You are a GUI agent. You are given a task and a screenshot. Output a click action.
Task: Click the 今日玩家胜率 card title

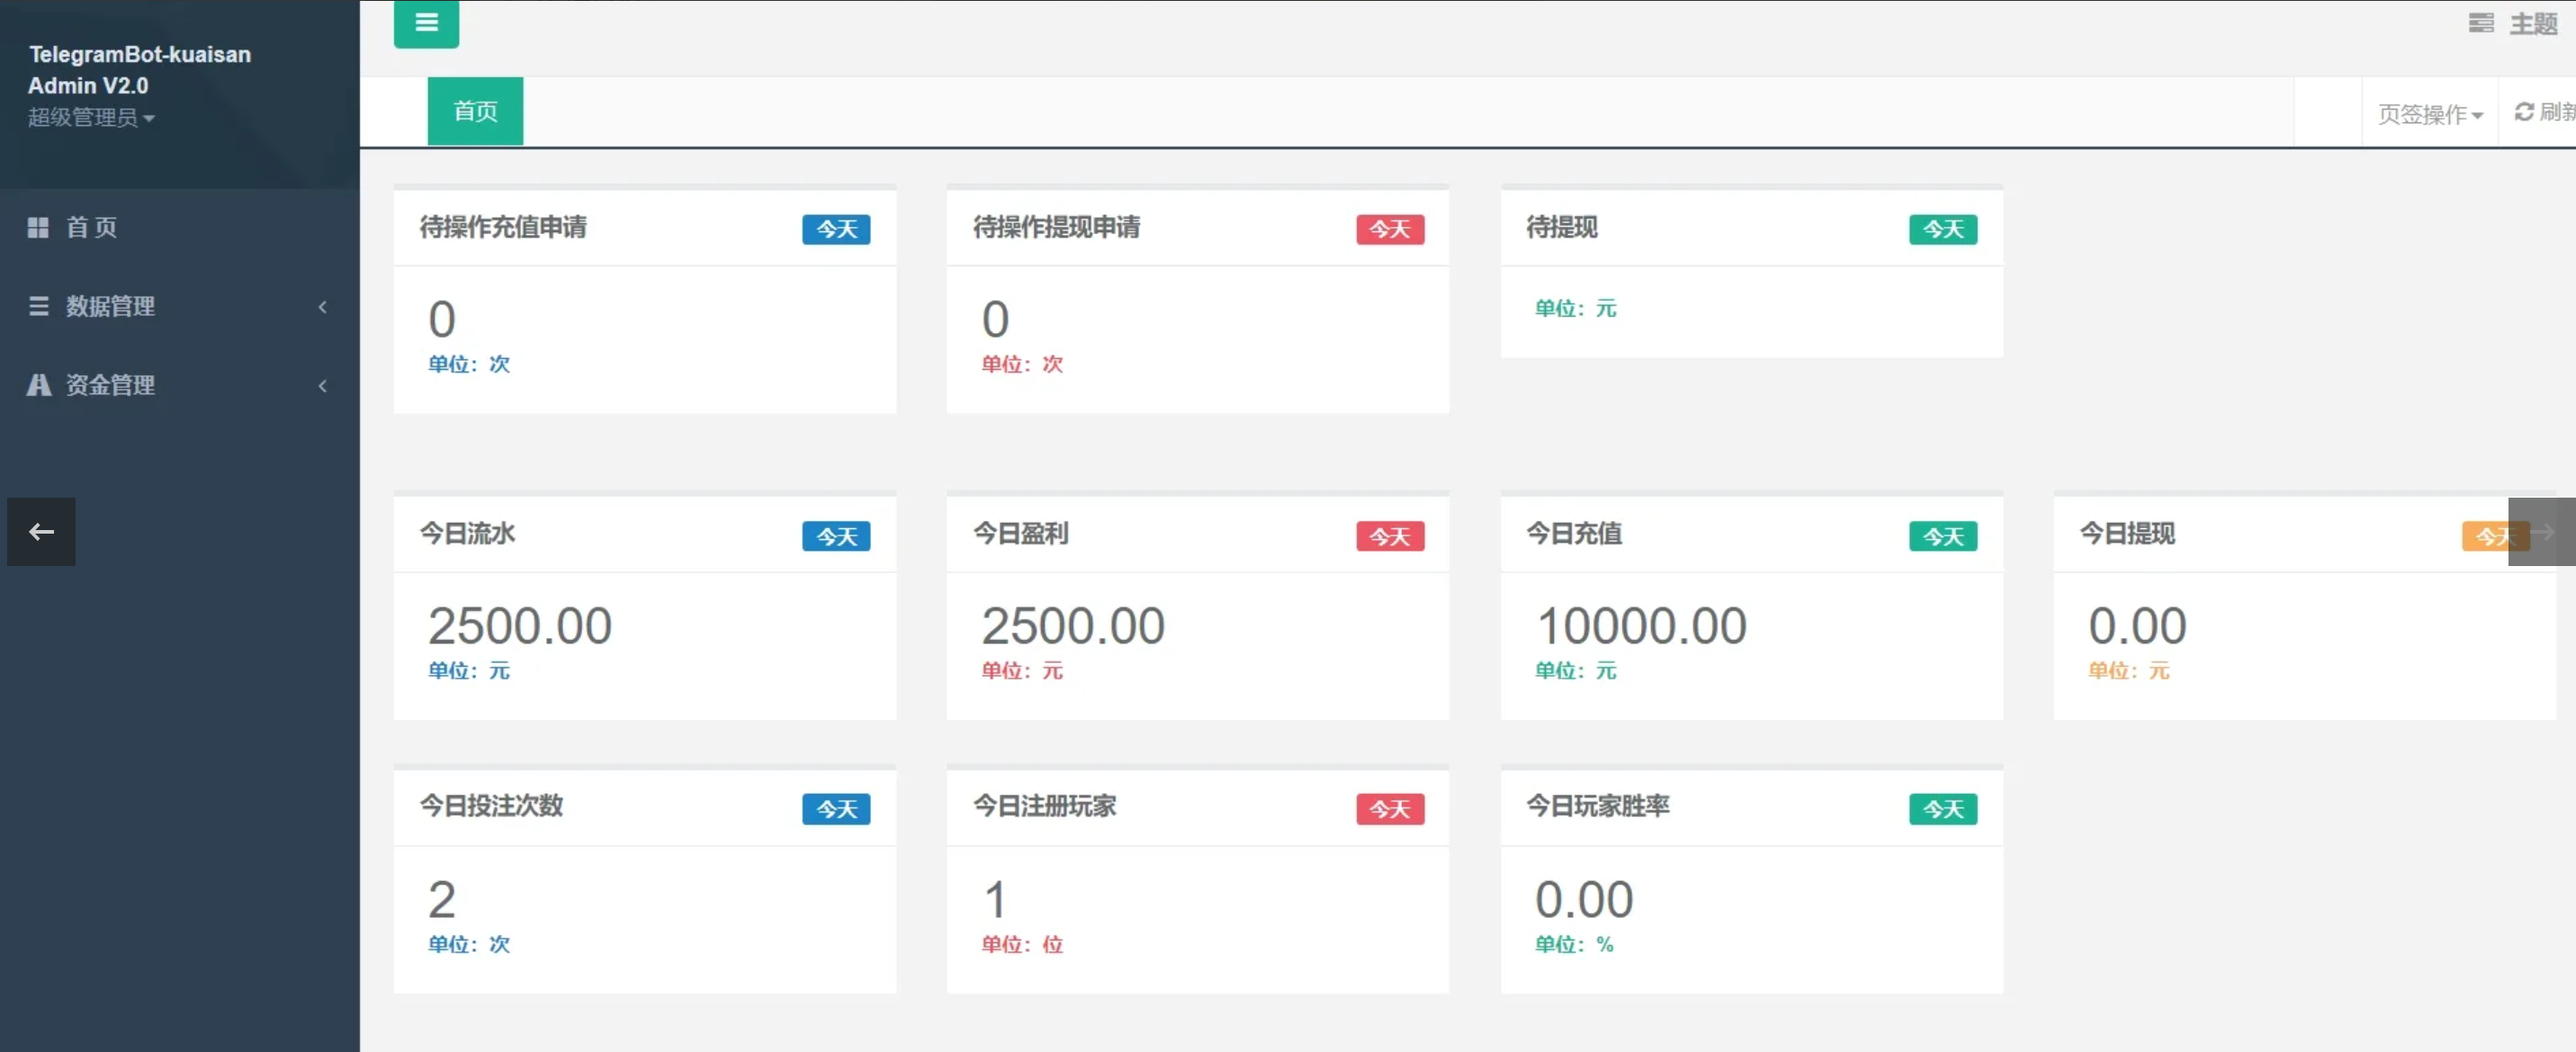pos(1597,805)
